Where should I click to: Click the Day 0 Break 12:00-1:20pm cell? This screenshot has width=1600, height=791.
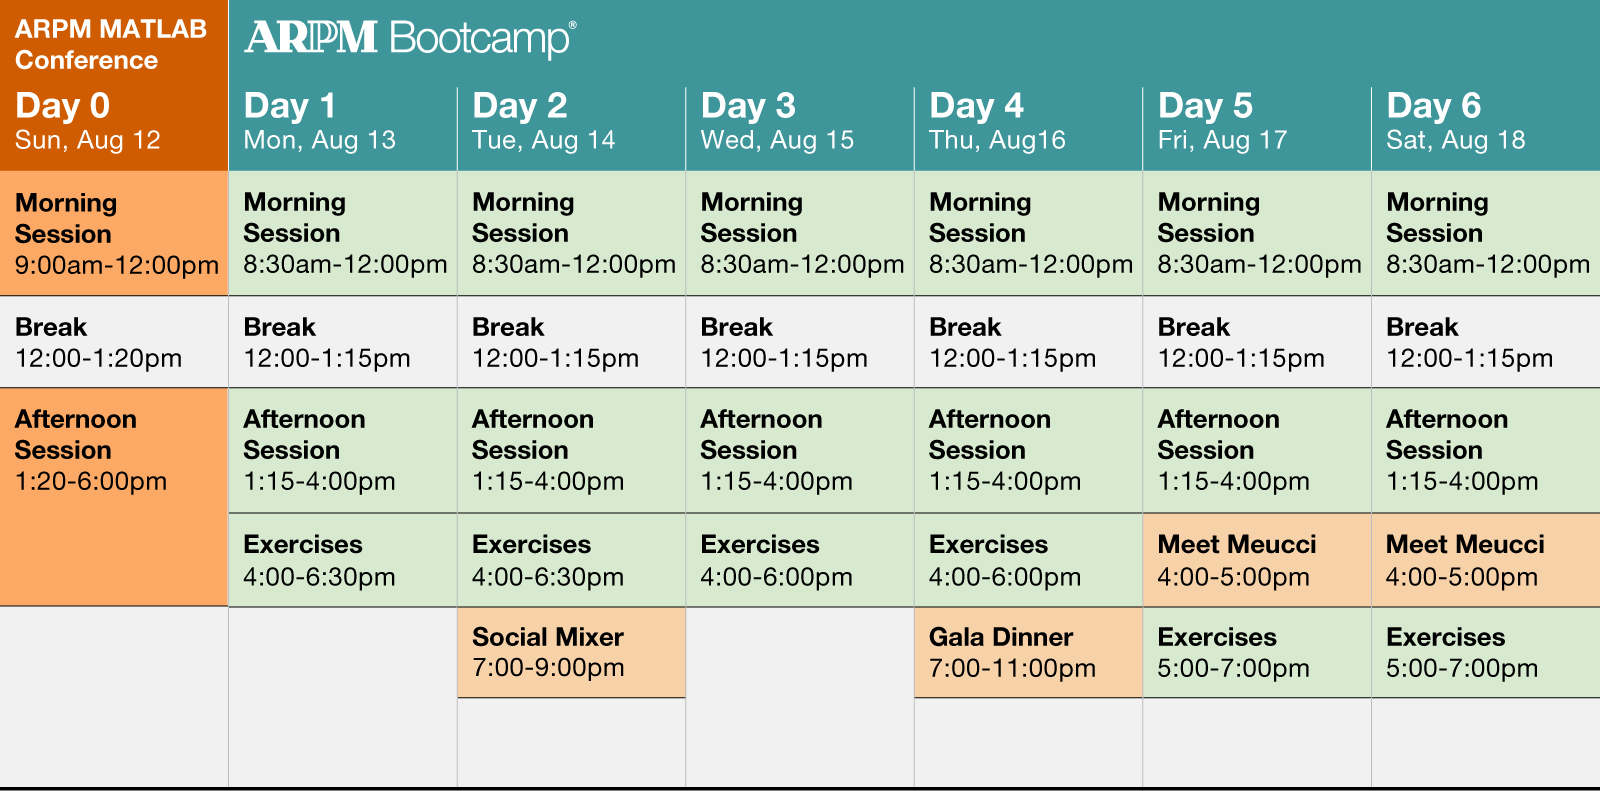coord(114,342)
